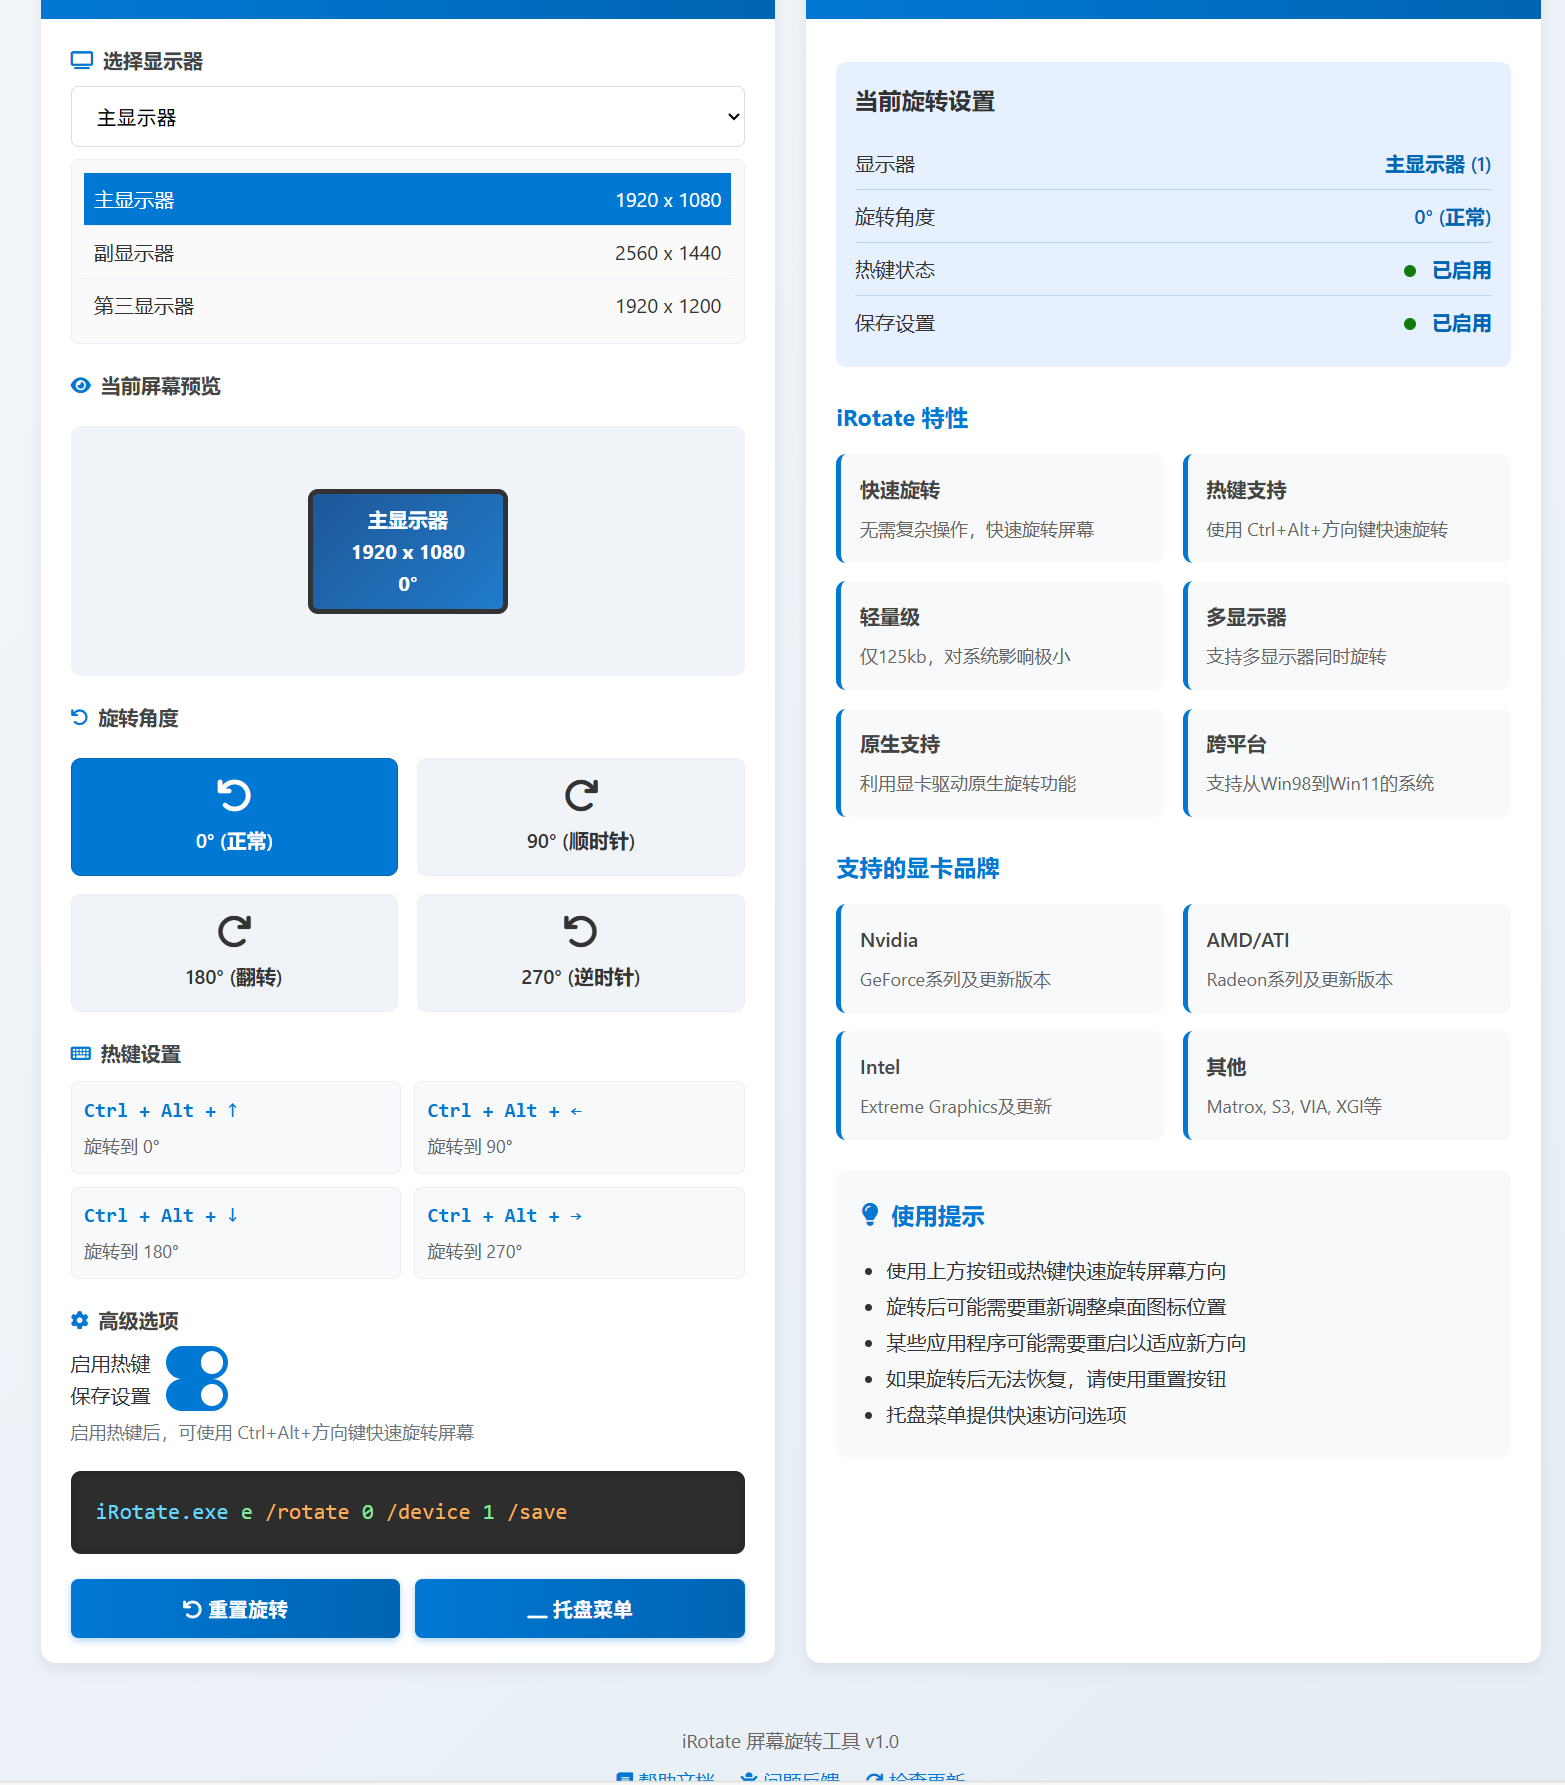The width and height of the screenshot is (1565, 1785).
Task: Click the tip 如果旋转后无法恢复,请使用重置按钮
Action: pos(1056,1379)
